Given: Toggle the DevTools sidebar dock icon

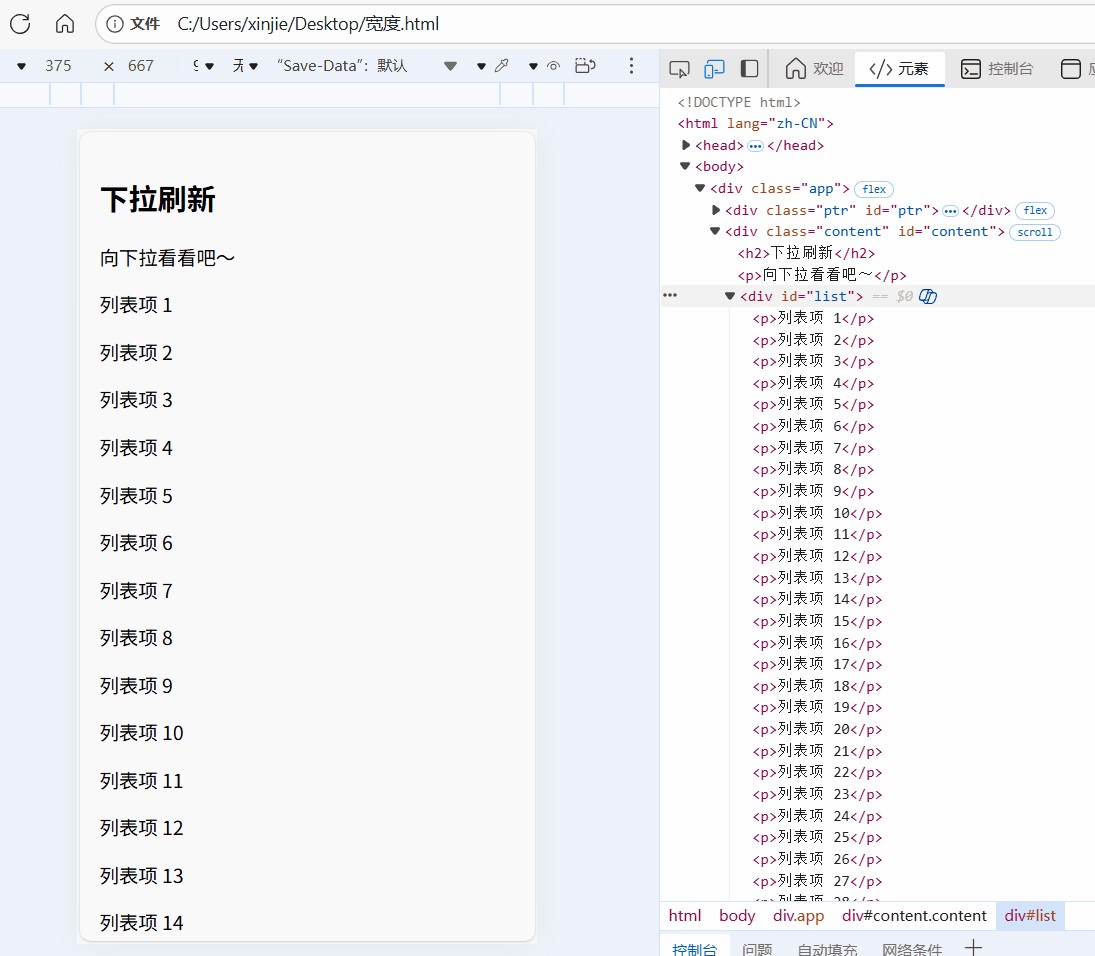Looking at the screenshot, I should [x=749, y=69].
